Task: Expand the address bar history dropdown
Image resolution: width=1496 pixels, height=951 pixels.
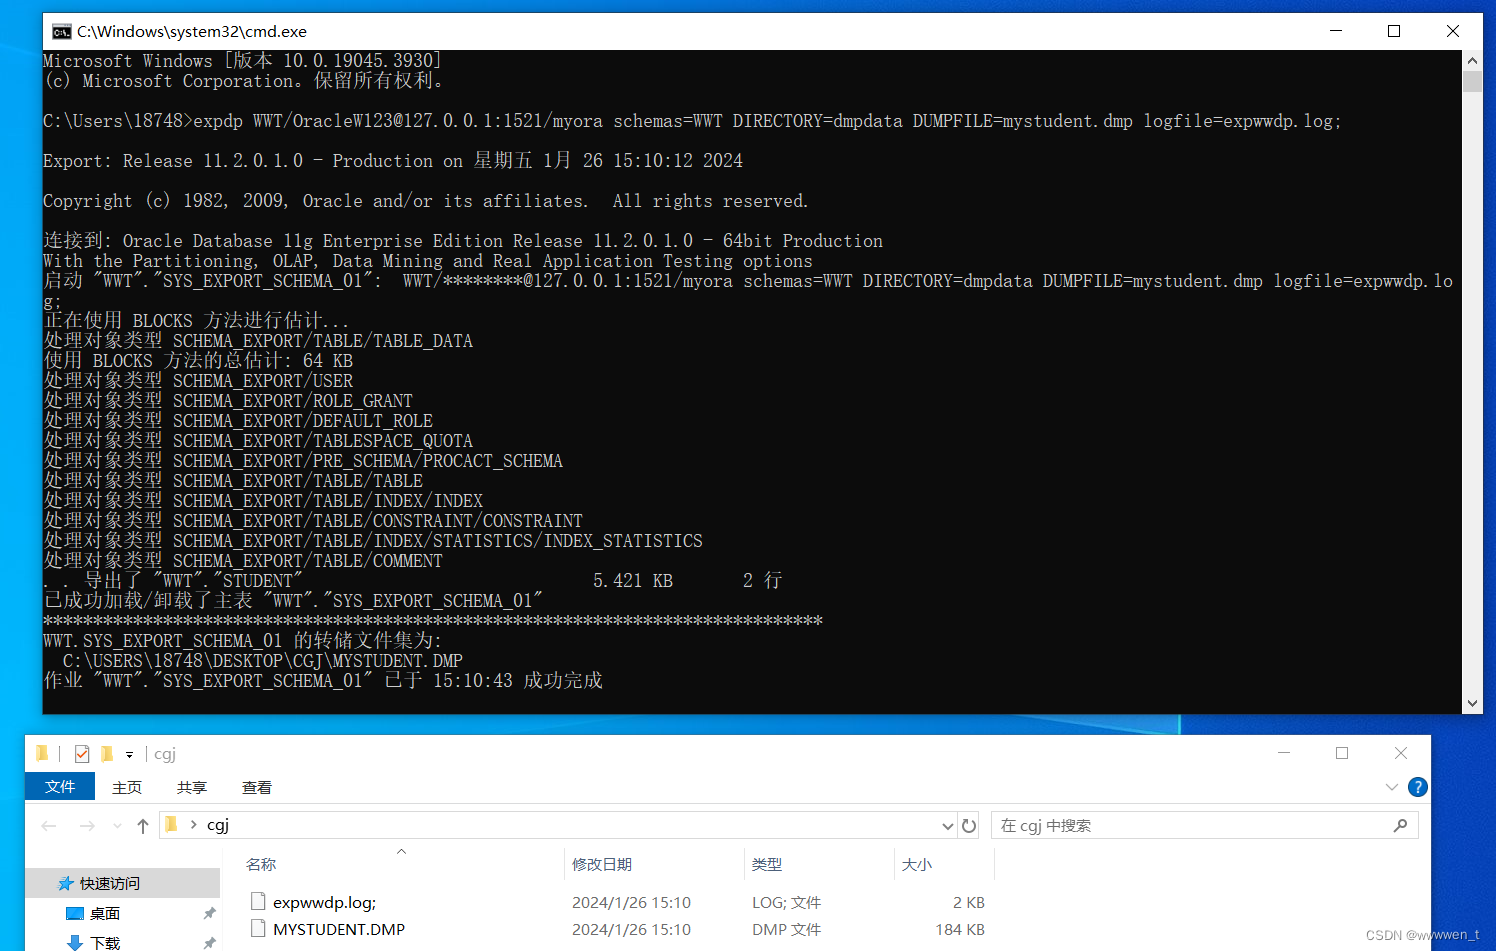Action: click(x=947, y=826)
